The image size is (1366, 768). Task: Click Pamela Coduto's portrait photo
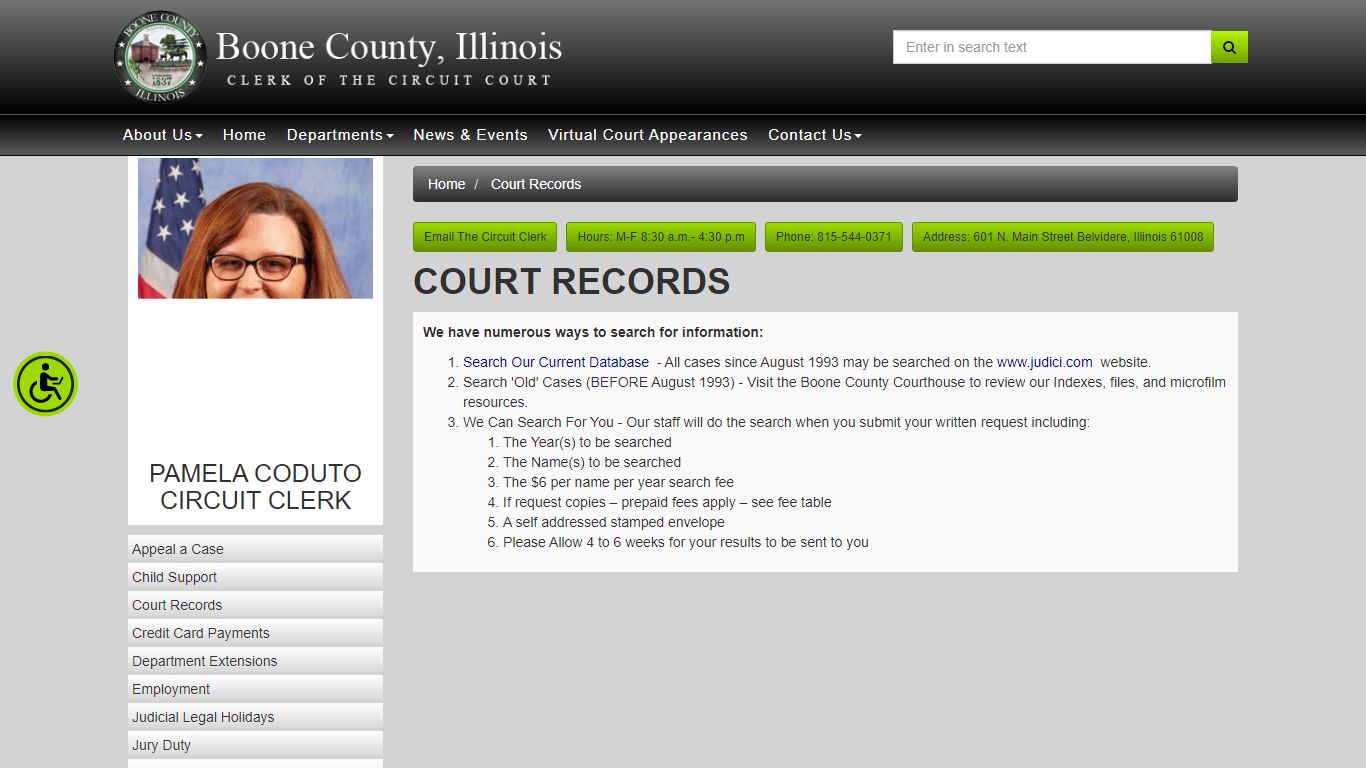[255, 228]
